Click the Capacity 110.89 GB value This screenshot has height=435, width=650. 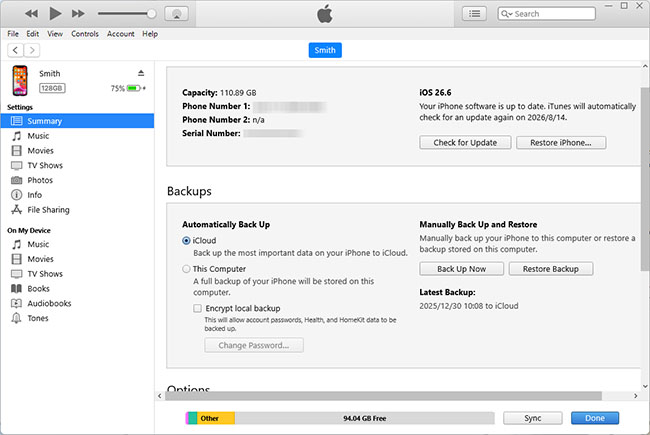(x=238, y=92)
